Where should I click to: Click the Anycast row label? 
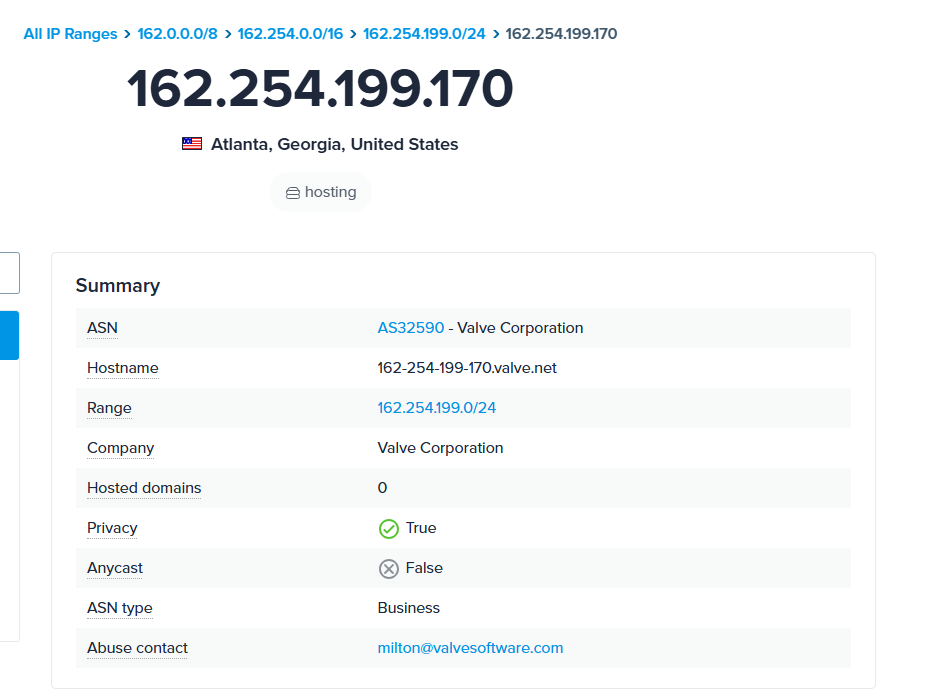coord(115,568)
